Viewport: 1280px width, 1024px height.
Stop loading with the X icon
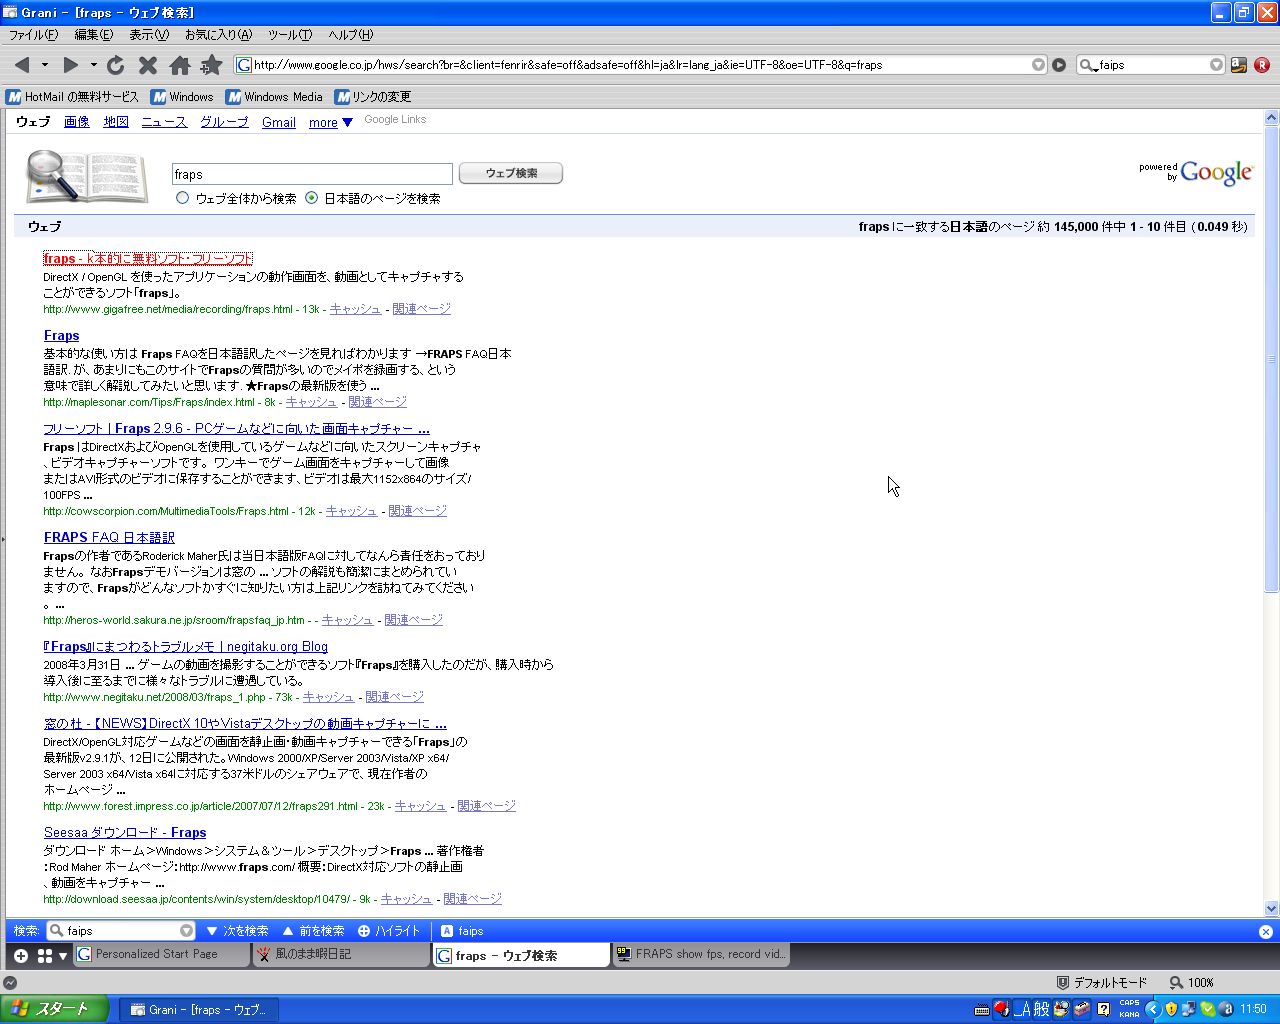148,65
